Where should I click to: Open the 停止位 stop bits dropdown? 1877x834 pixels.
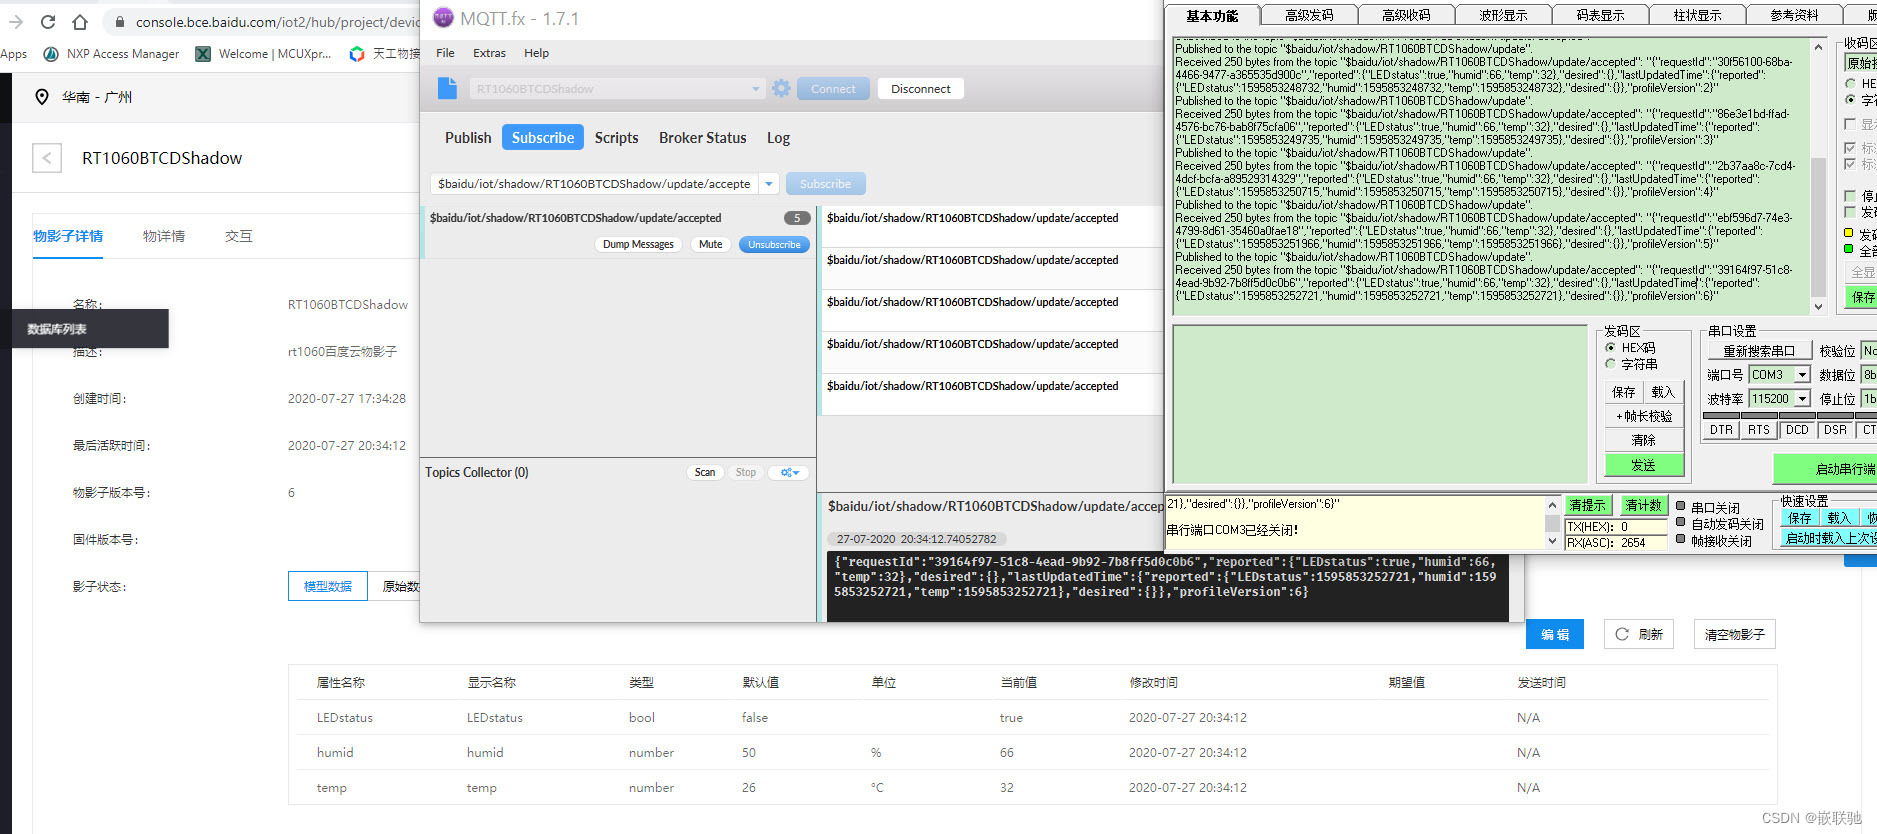(x=1868, y=399)
